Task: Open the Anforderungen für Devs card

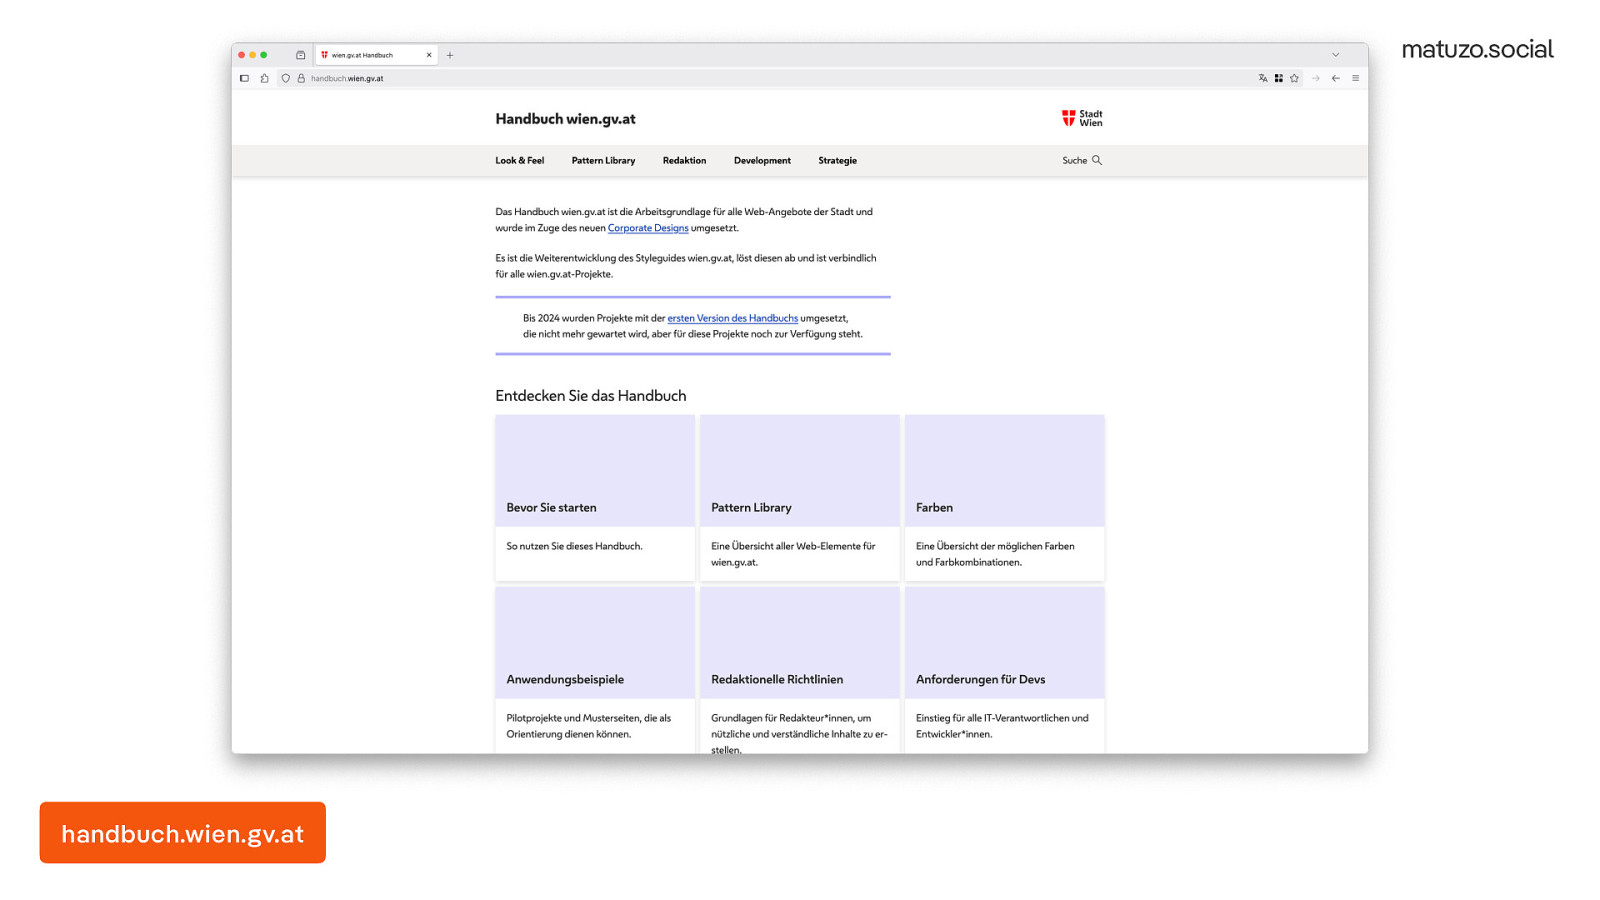Action: pos(1005,670)
